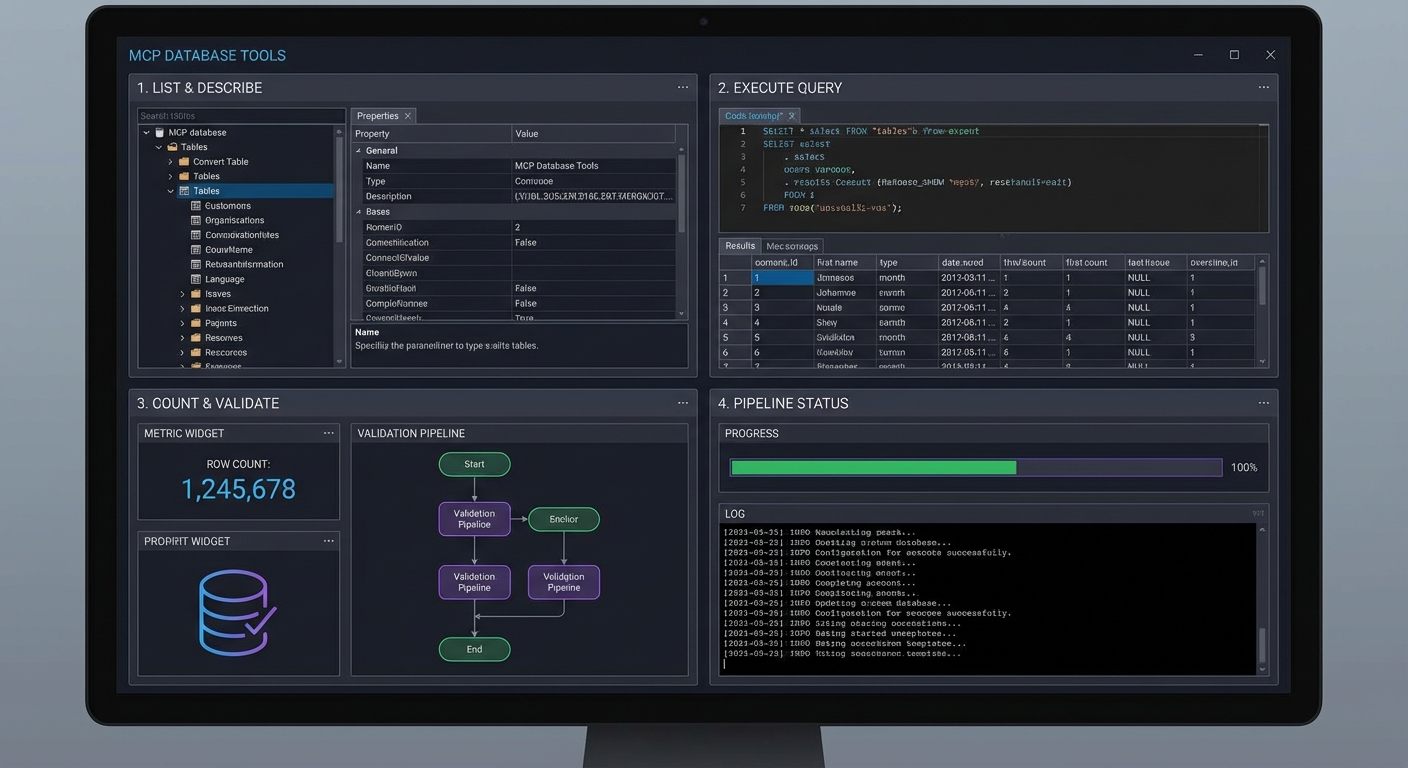Viewport: 1408px width, 768px height.
Task: Expand the Convert Table folder
Action: point(170,162)
